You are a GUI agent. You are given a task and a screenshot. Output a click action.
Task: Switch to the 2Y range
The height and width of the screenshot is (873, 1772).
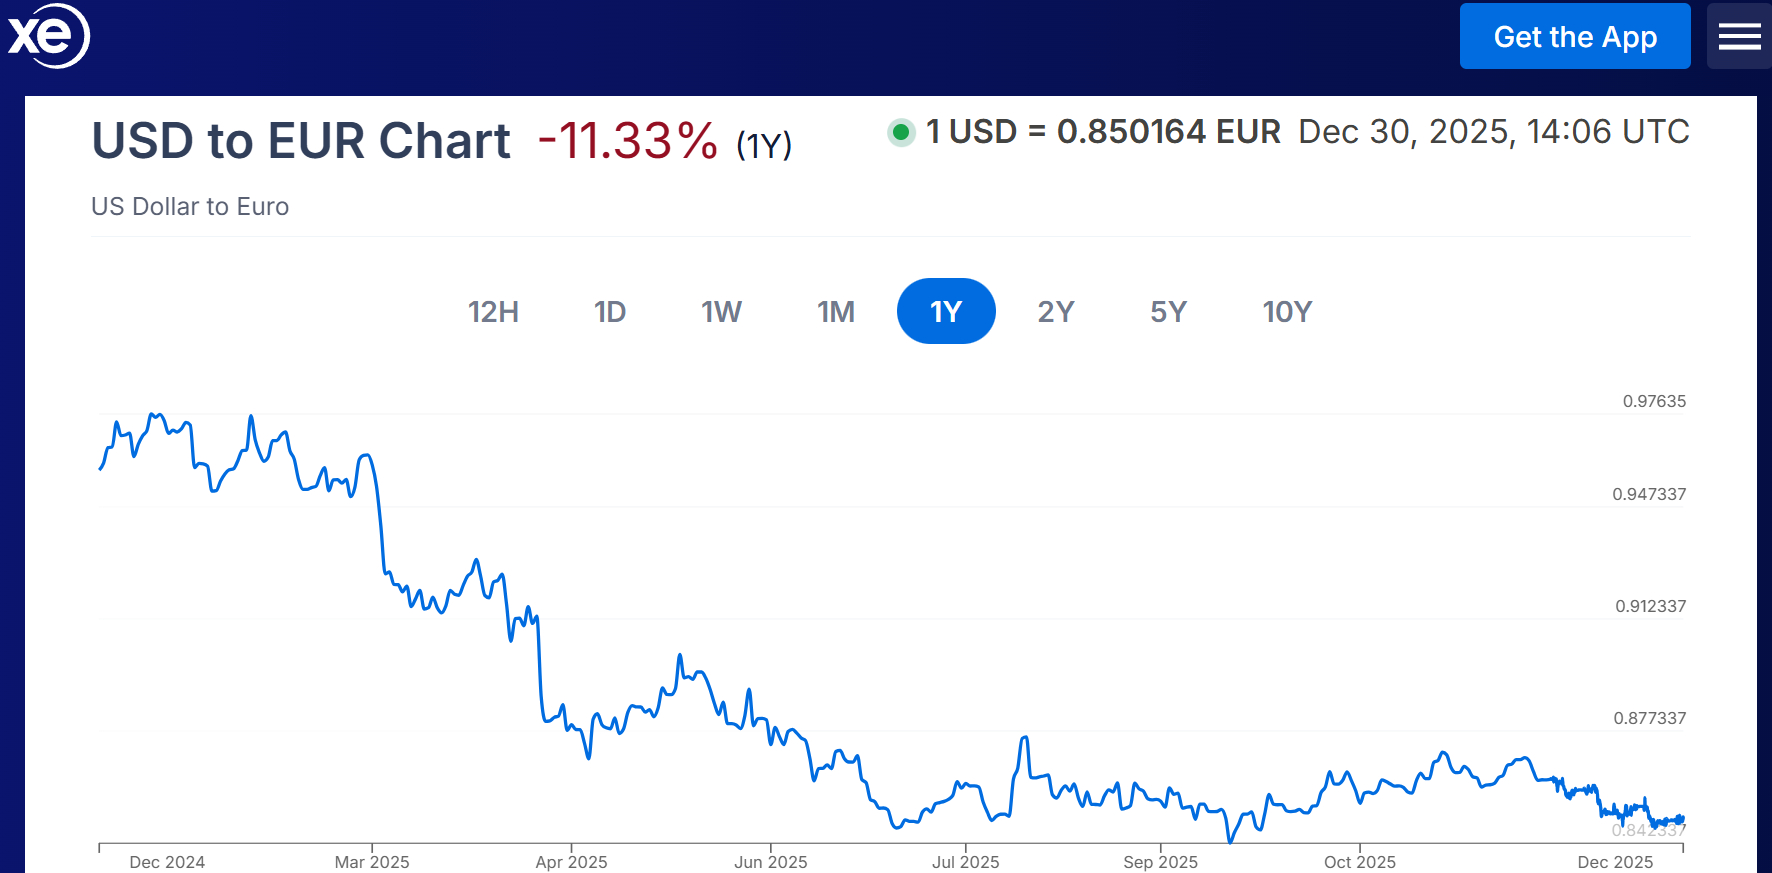click(1056, 312)
